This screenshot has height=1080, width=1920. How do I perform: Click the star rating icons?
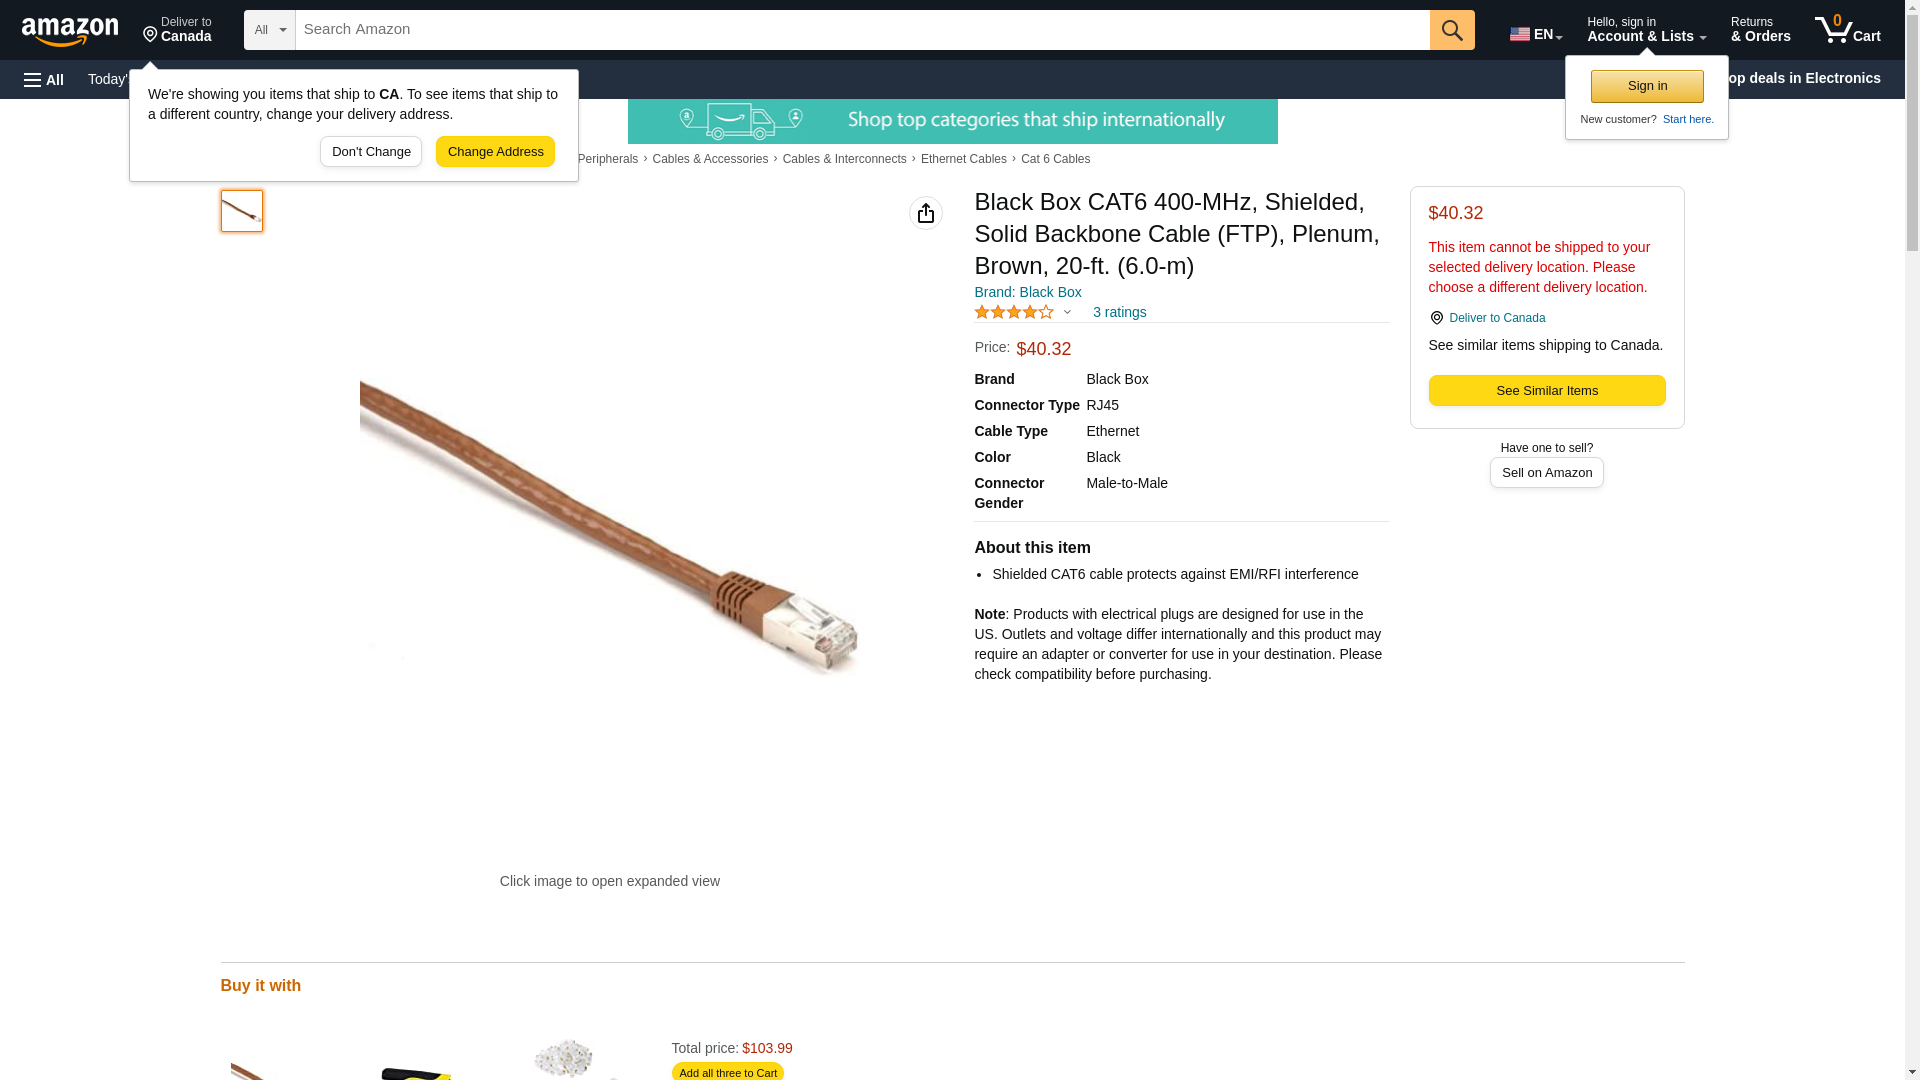pos(1014,312)
